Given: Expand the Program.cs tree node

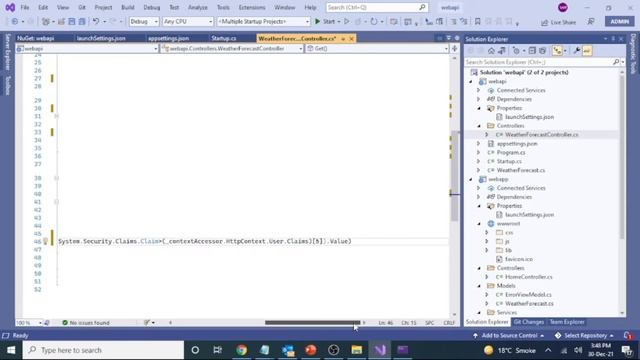Looking at the screenshot, I should [x=479, y=153].
